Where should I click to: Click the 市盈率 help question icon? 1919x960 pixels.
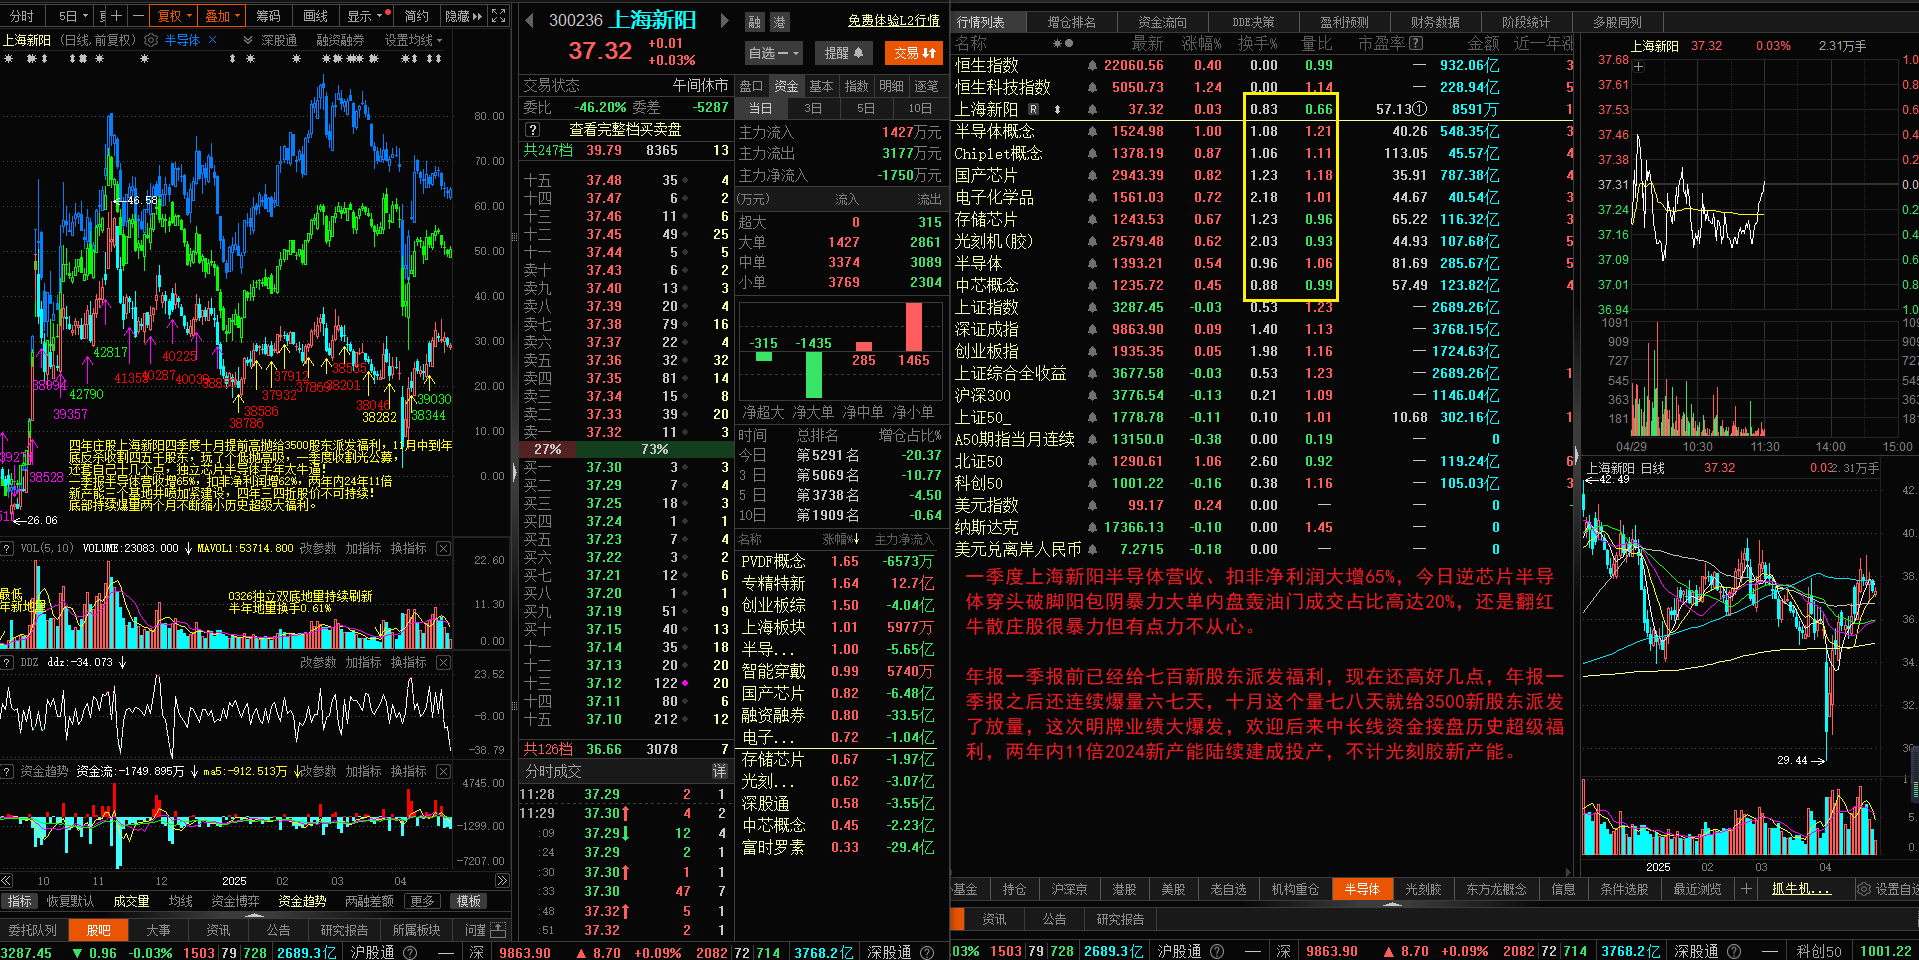coord(1416,43)
